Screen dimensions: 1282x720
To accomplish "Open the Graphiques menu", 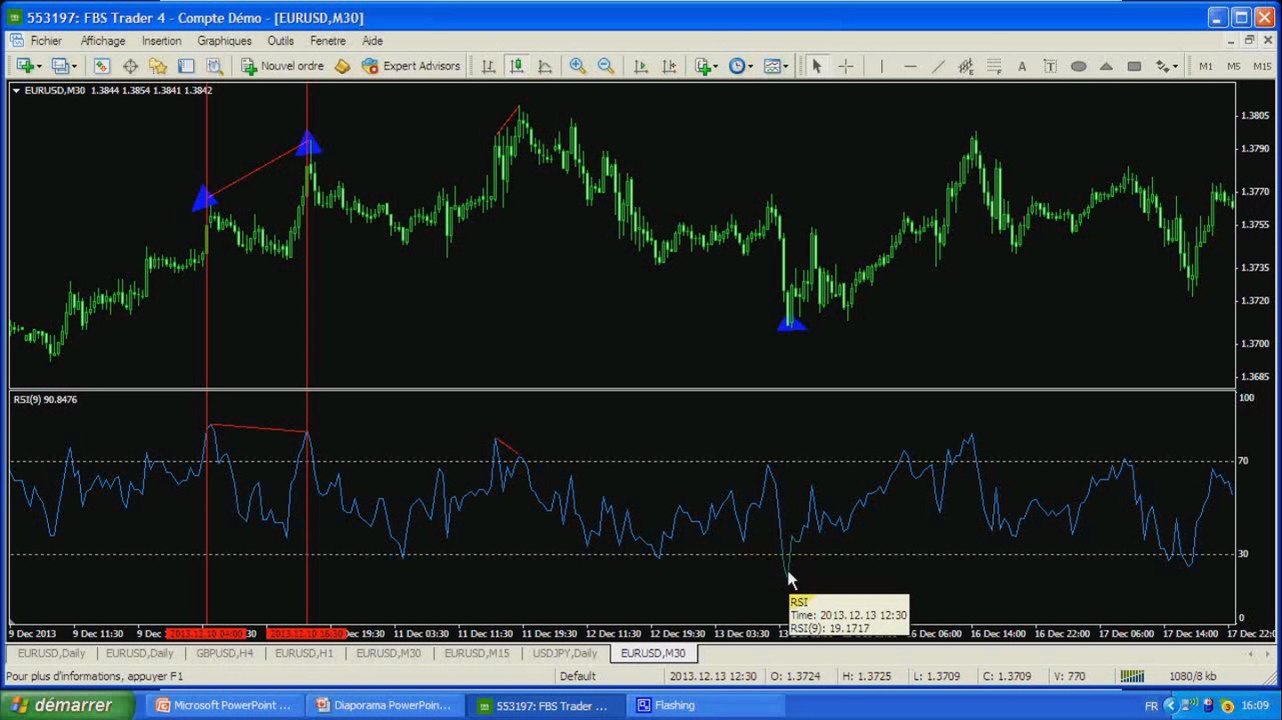I will [x=224, y=41].
